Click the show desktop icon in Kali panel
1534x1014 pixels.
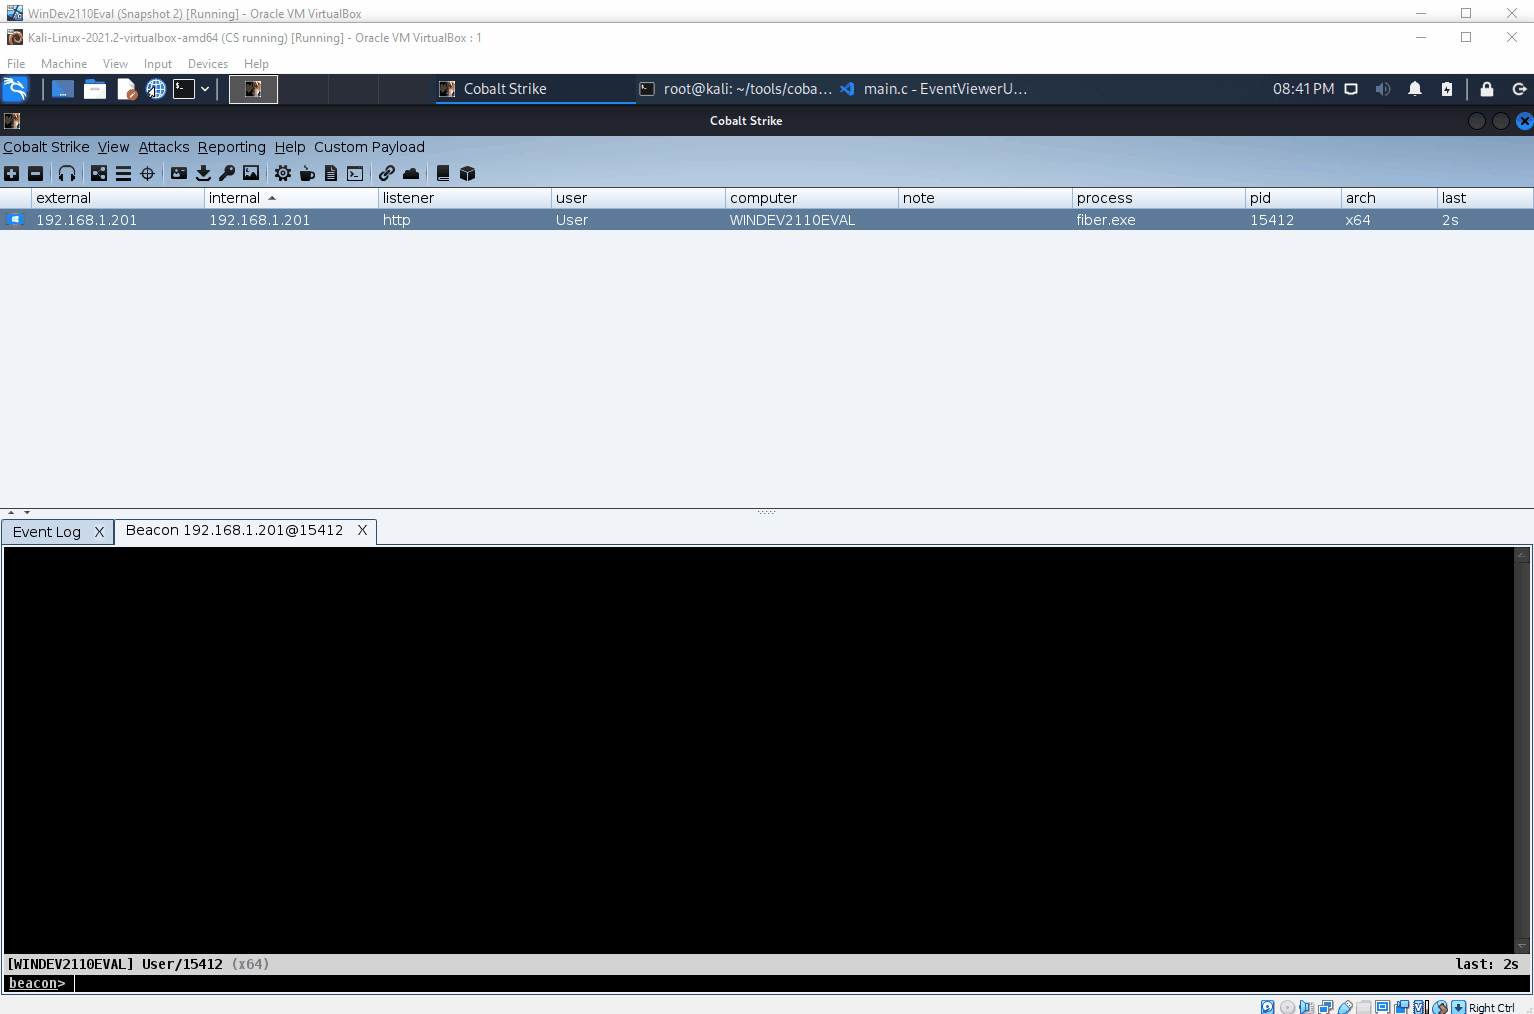[63, 89]
